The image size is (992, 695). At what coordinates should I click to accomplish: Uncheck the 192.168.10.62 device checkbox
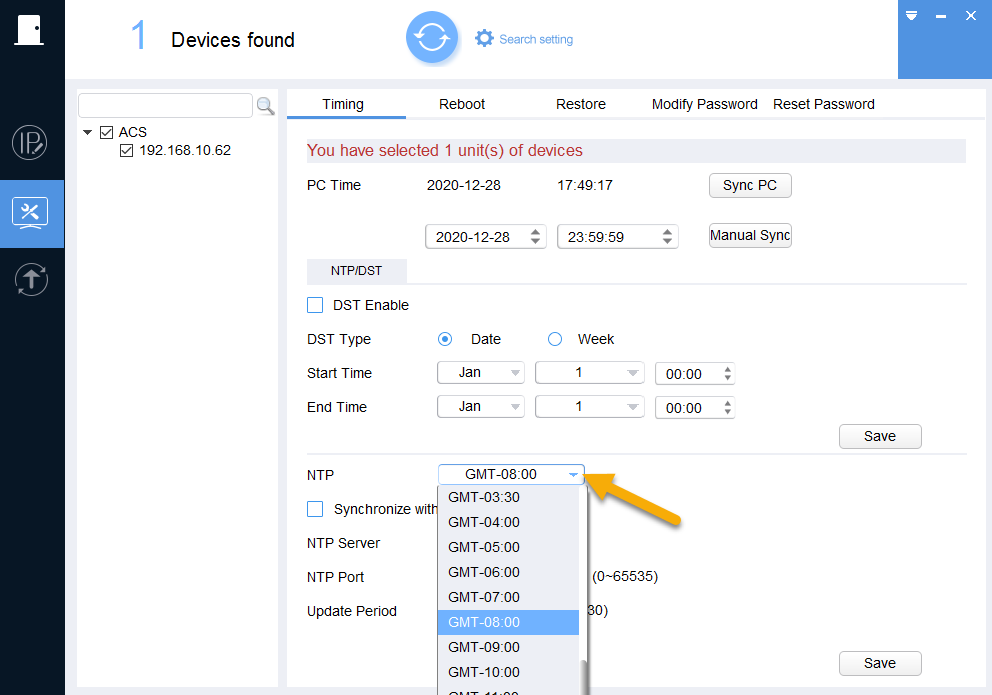point(127,151)
